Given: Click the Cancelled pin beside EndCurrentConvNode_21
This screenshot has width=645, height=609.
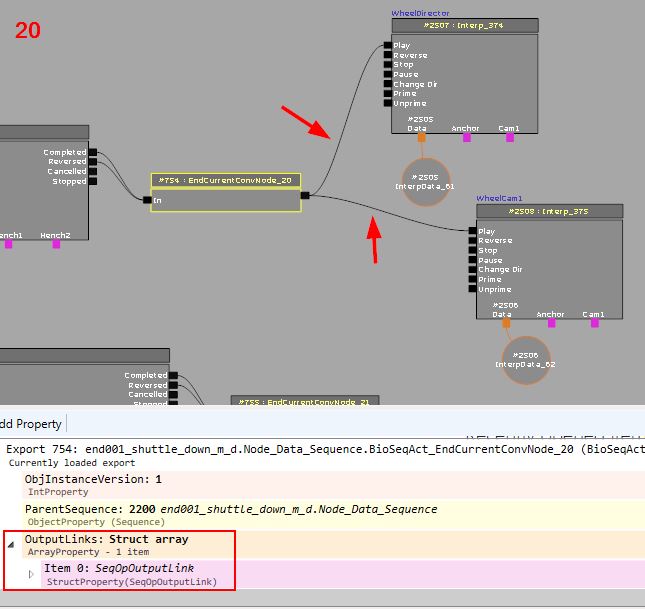Looking at the screenshot, I should pyautogui.click(x=174, y=395).
